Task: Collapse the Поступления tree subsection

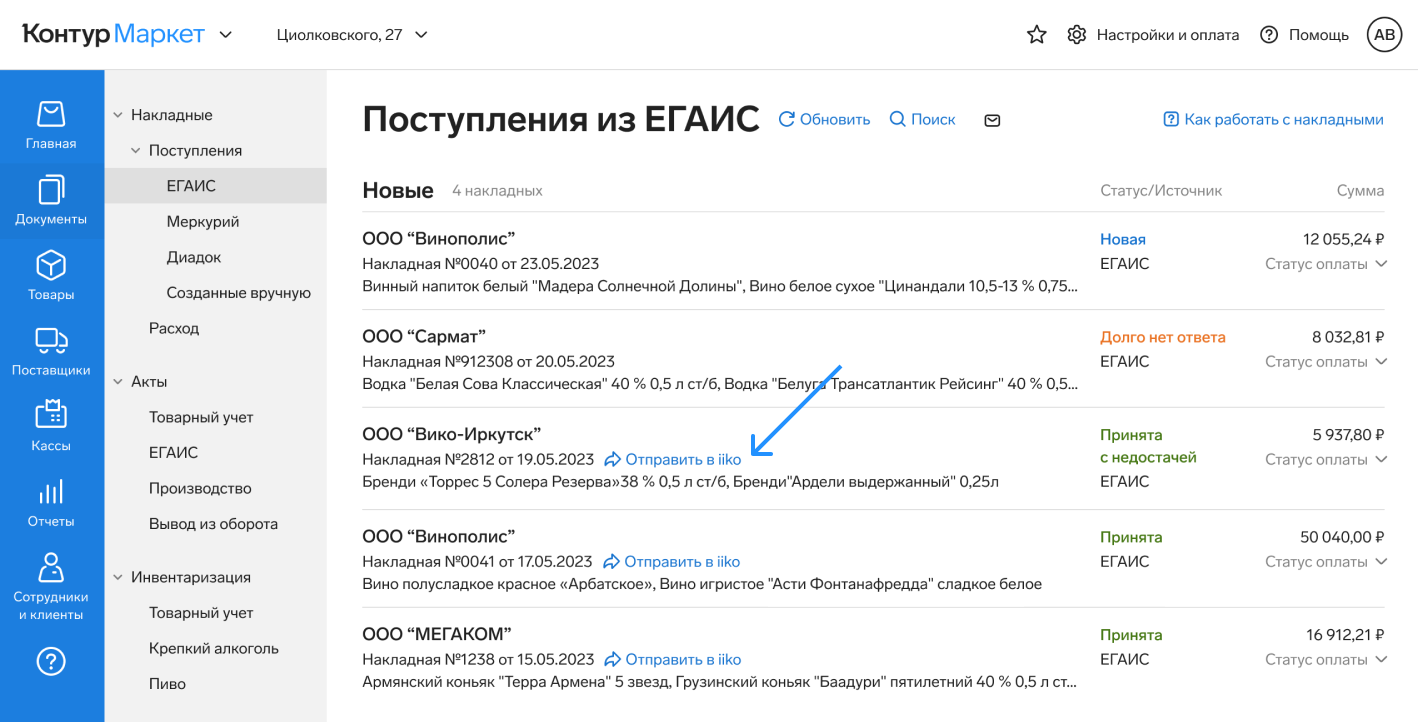Action: 136,151
